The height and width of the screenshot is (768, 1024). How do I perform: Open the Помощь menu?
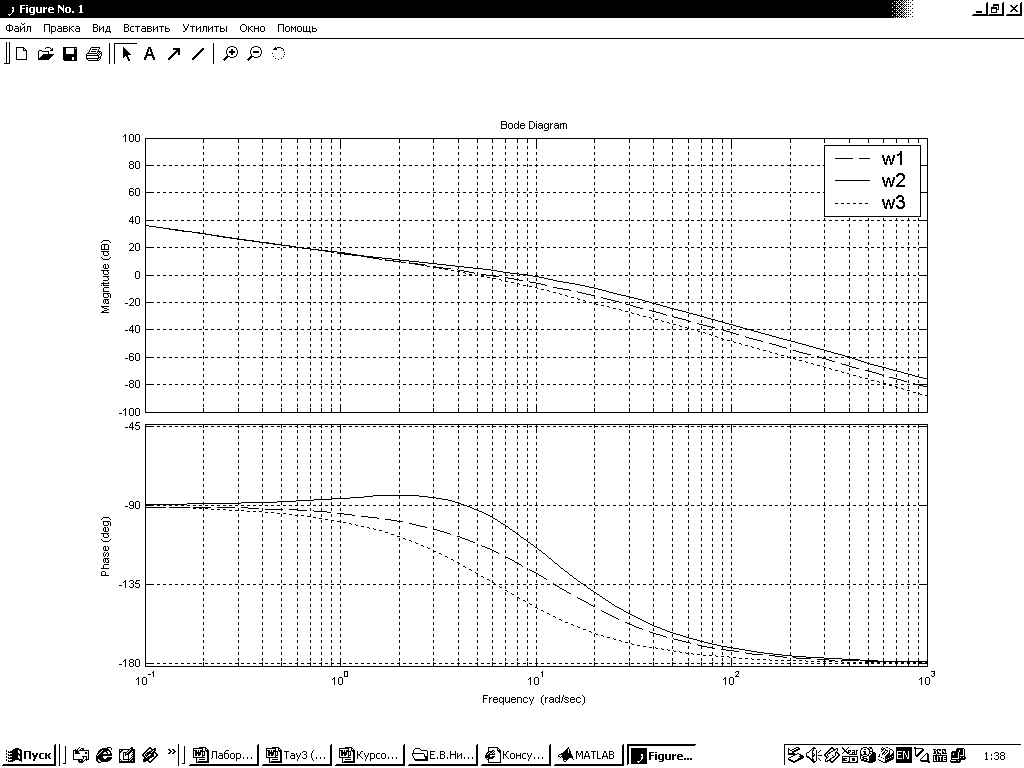[297, 28]
